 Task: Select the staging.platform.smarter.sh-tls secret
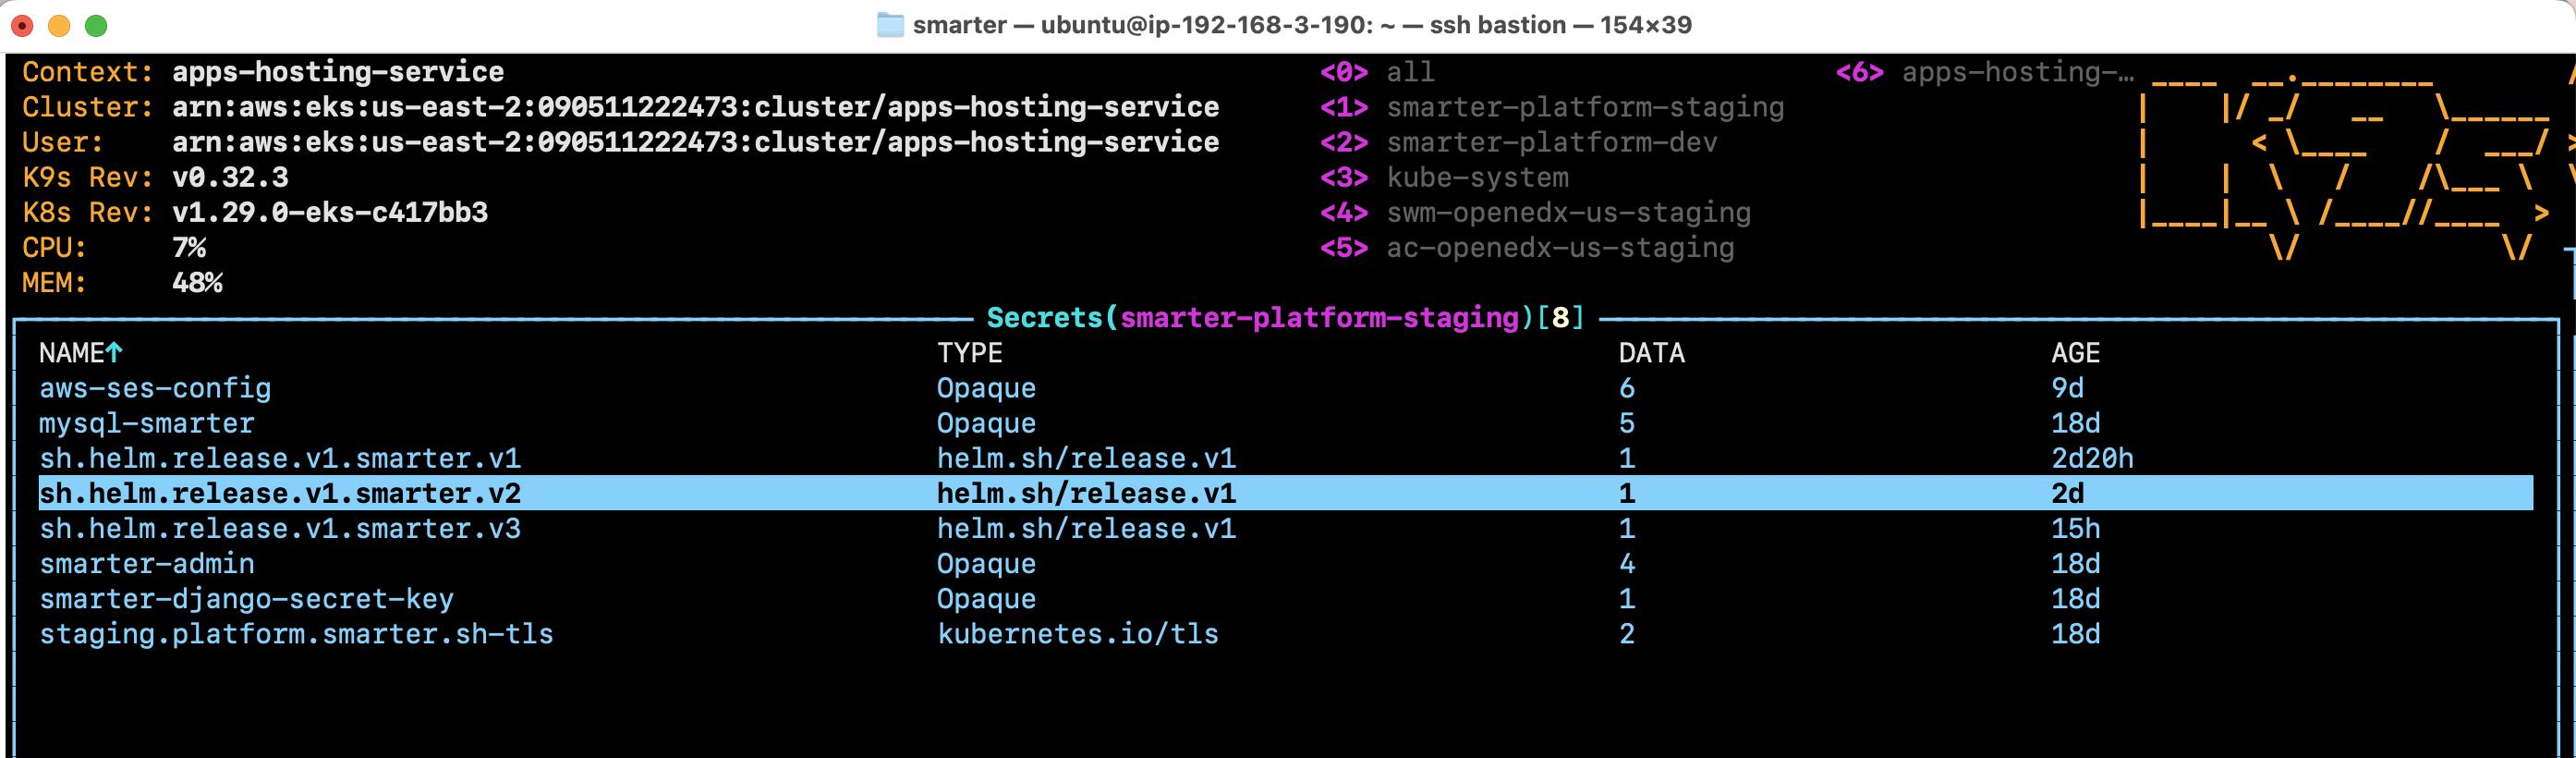coord(1285,633)
